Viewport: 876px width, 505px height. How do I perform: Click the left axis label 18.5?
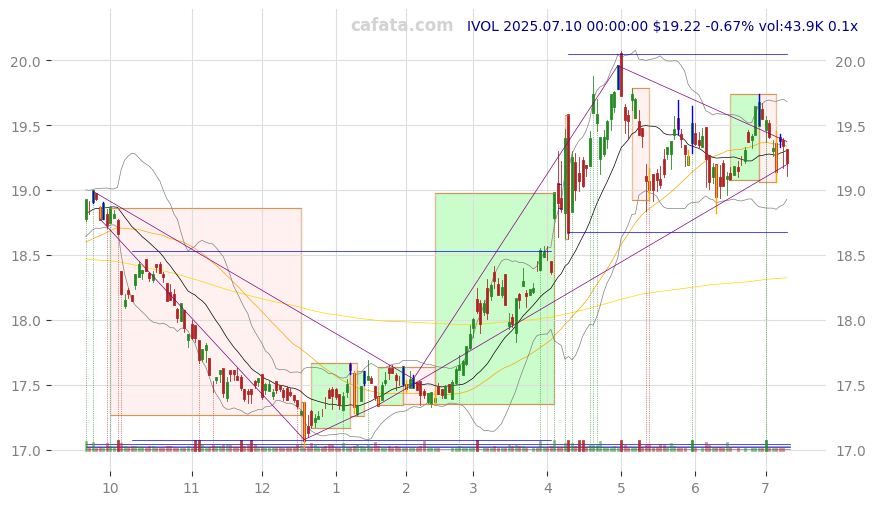coord(25,256)
